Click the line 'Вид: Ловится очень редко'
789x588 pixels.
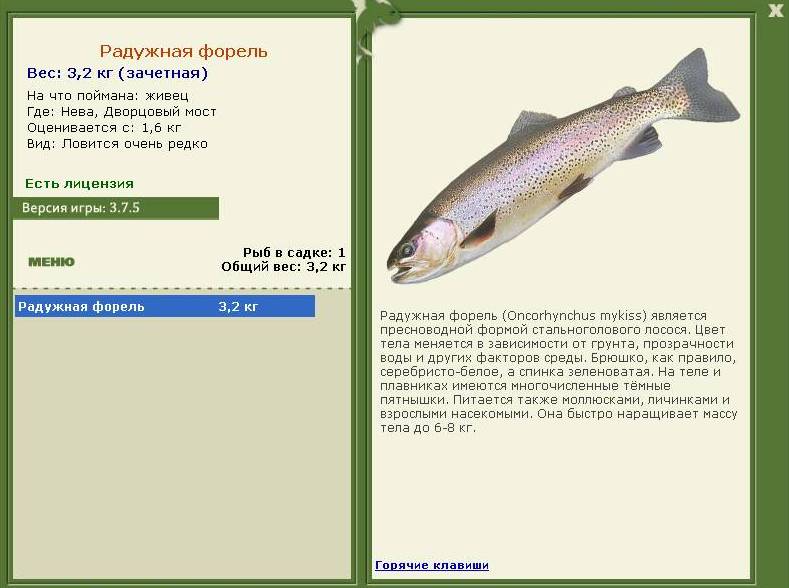click(117, 144)
